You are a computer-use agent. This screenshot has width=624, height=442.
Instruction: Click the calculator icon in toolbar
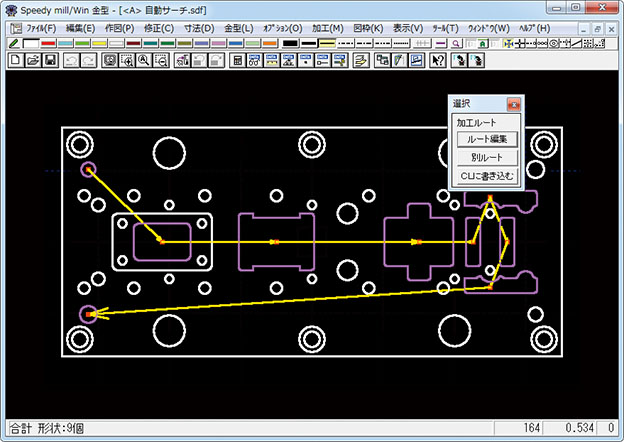click(x=237, y=60)
